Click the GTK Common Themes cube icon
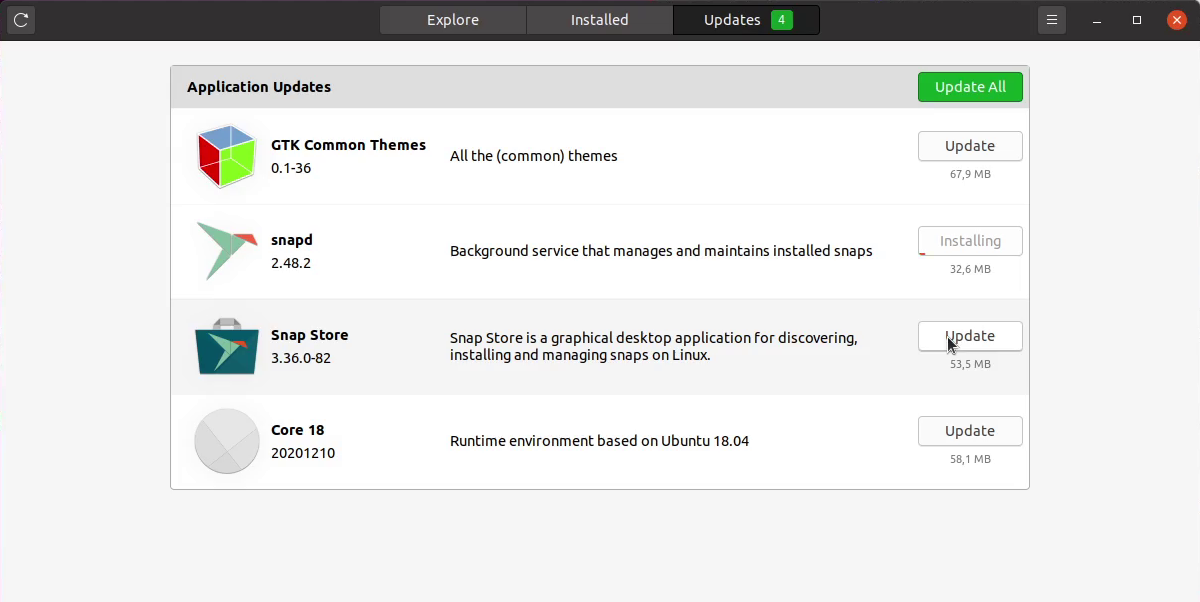 click(x=227, y=157)
